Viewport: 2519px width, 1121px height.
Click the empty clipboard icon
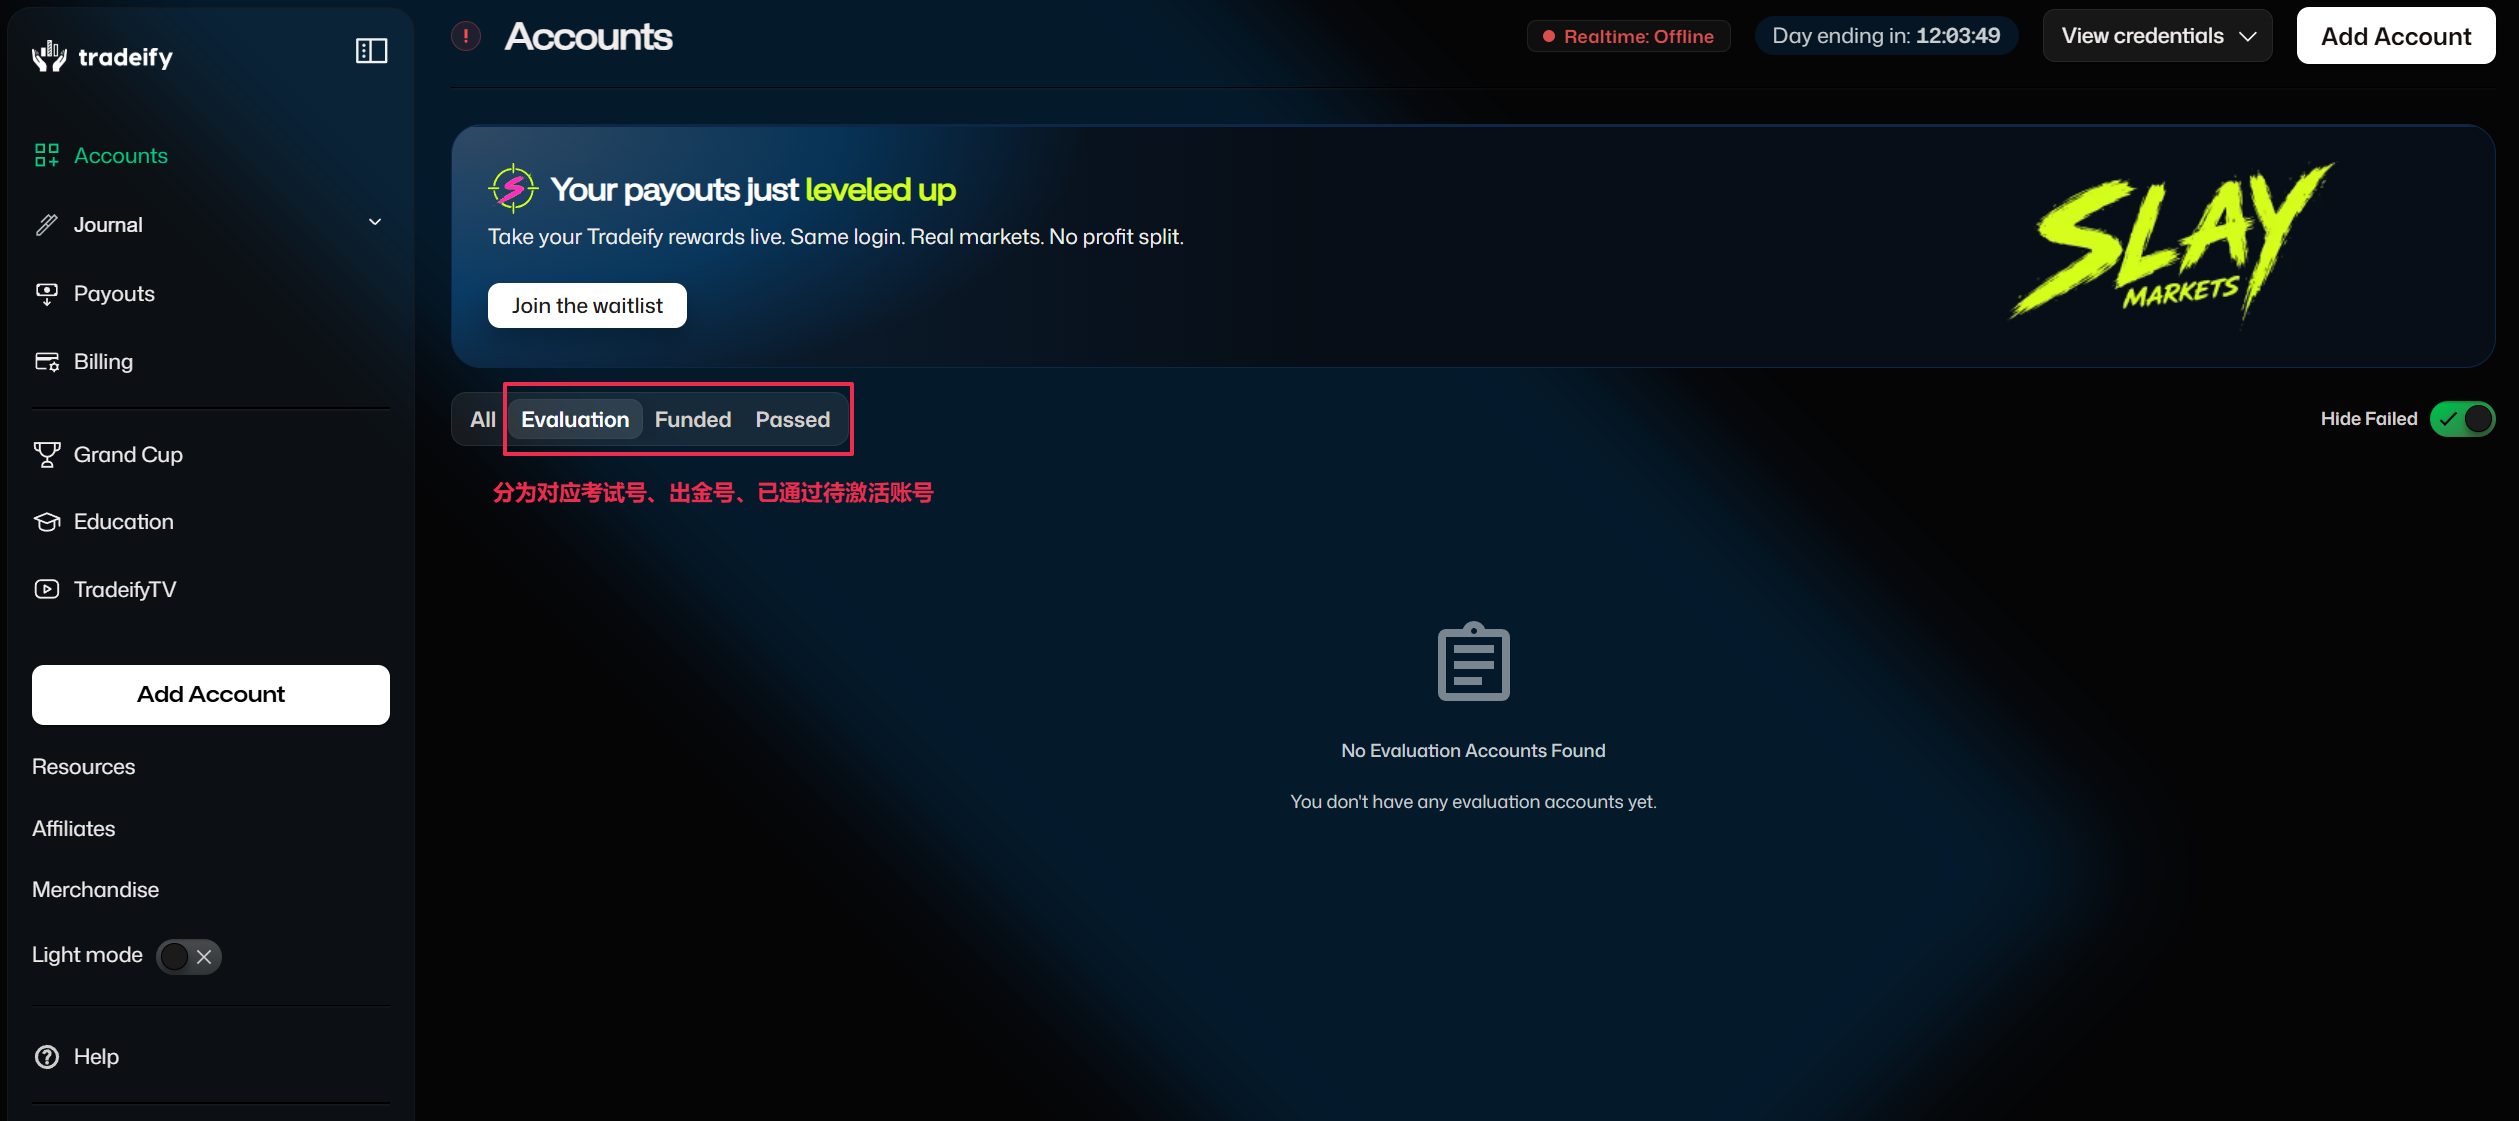coord(1474,661)
